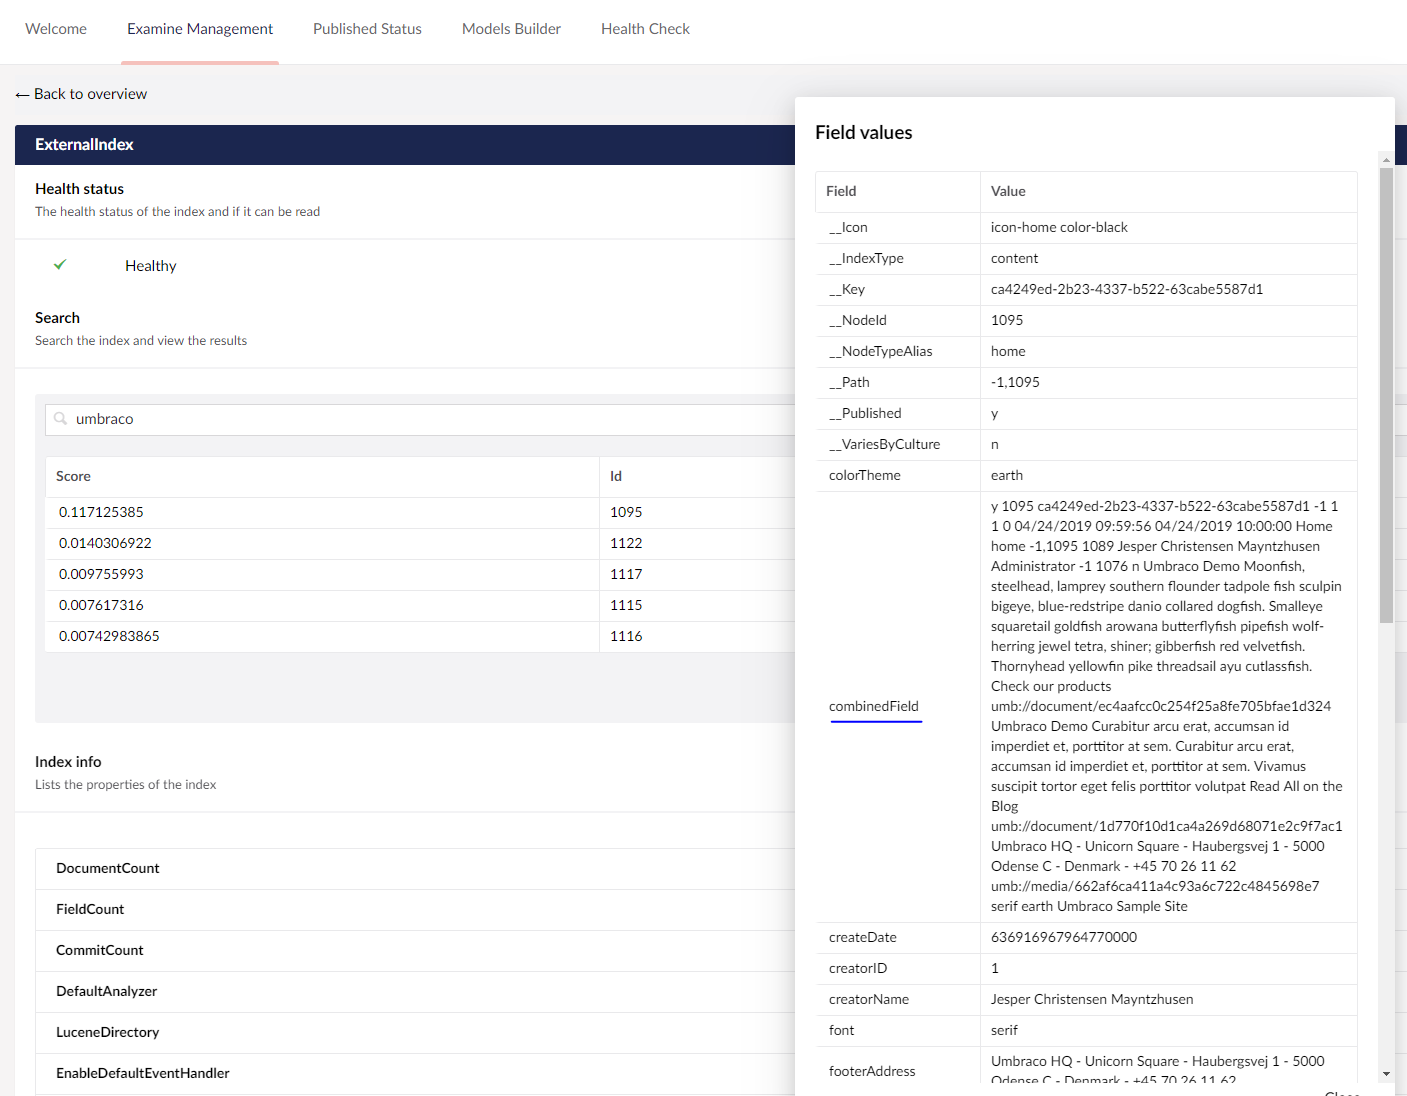Click the Score column header
Screen dimensions: 1407x1096
tap(73, 476)
